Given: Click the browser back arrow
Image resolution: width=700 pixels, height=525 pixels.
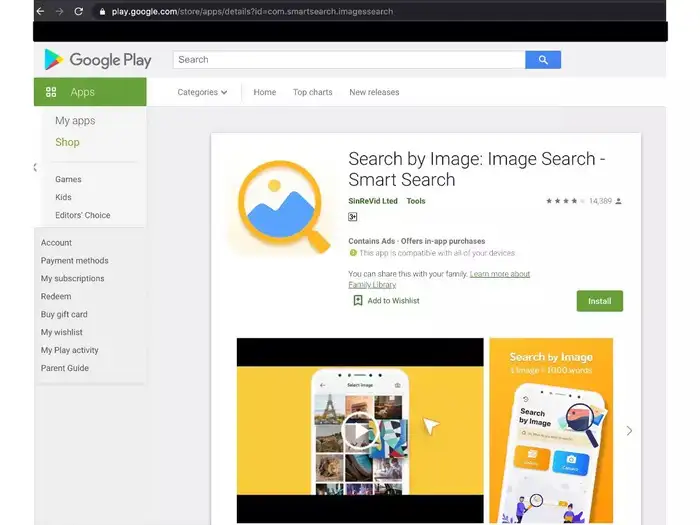Looking at the screenshot, I should pos(40,11).
